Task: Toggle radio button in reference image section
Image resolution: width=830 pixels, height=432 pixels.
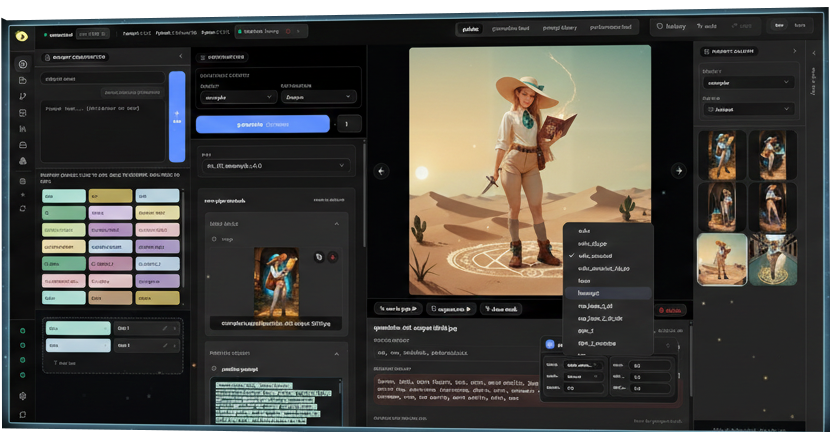Action: (x=214, y=239)
